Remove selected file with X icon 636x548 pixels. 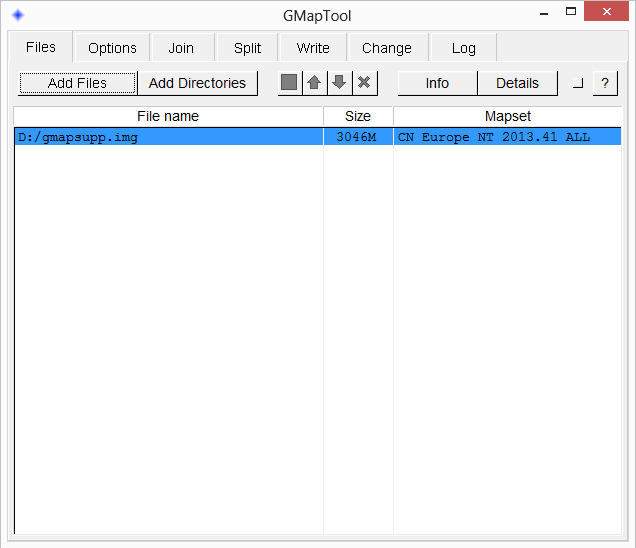click(x=365, y=83)
